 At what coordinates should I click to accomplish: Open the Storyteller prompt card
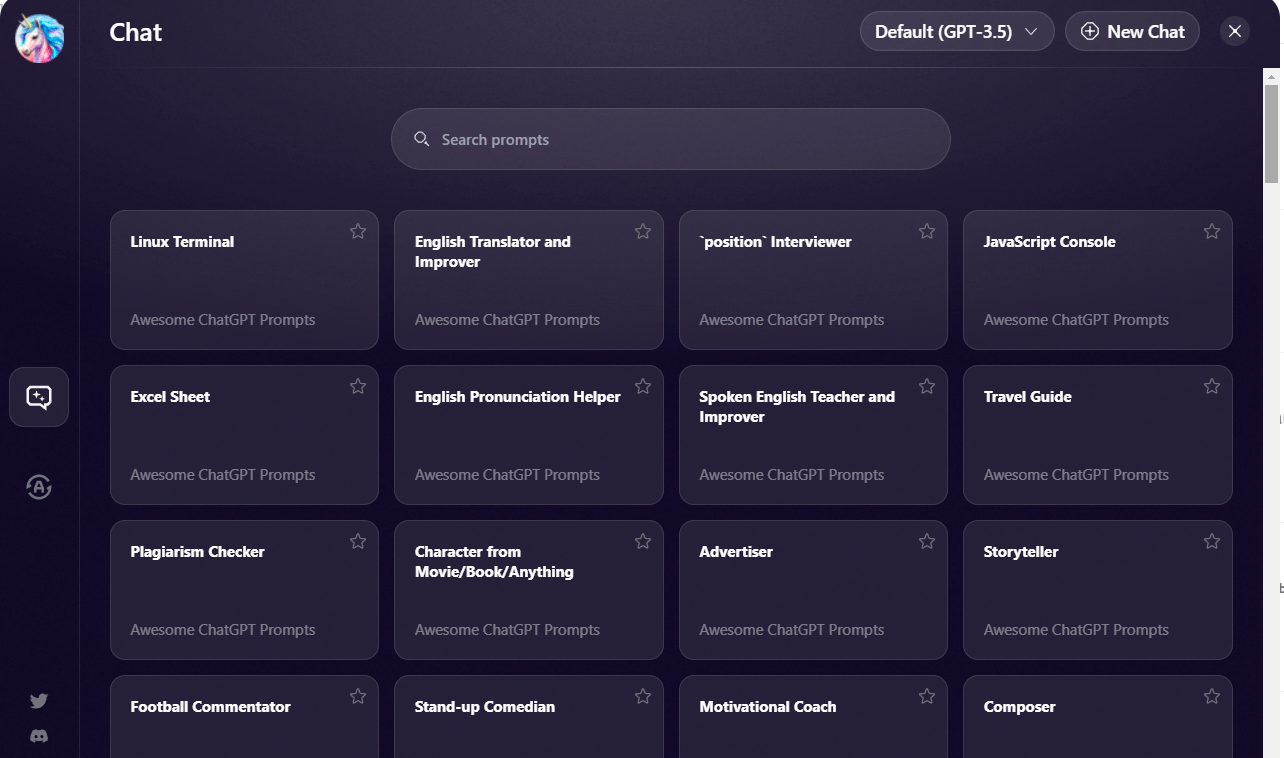click(x=1097, y=590)
